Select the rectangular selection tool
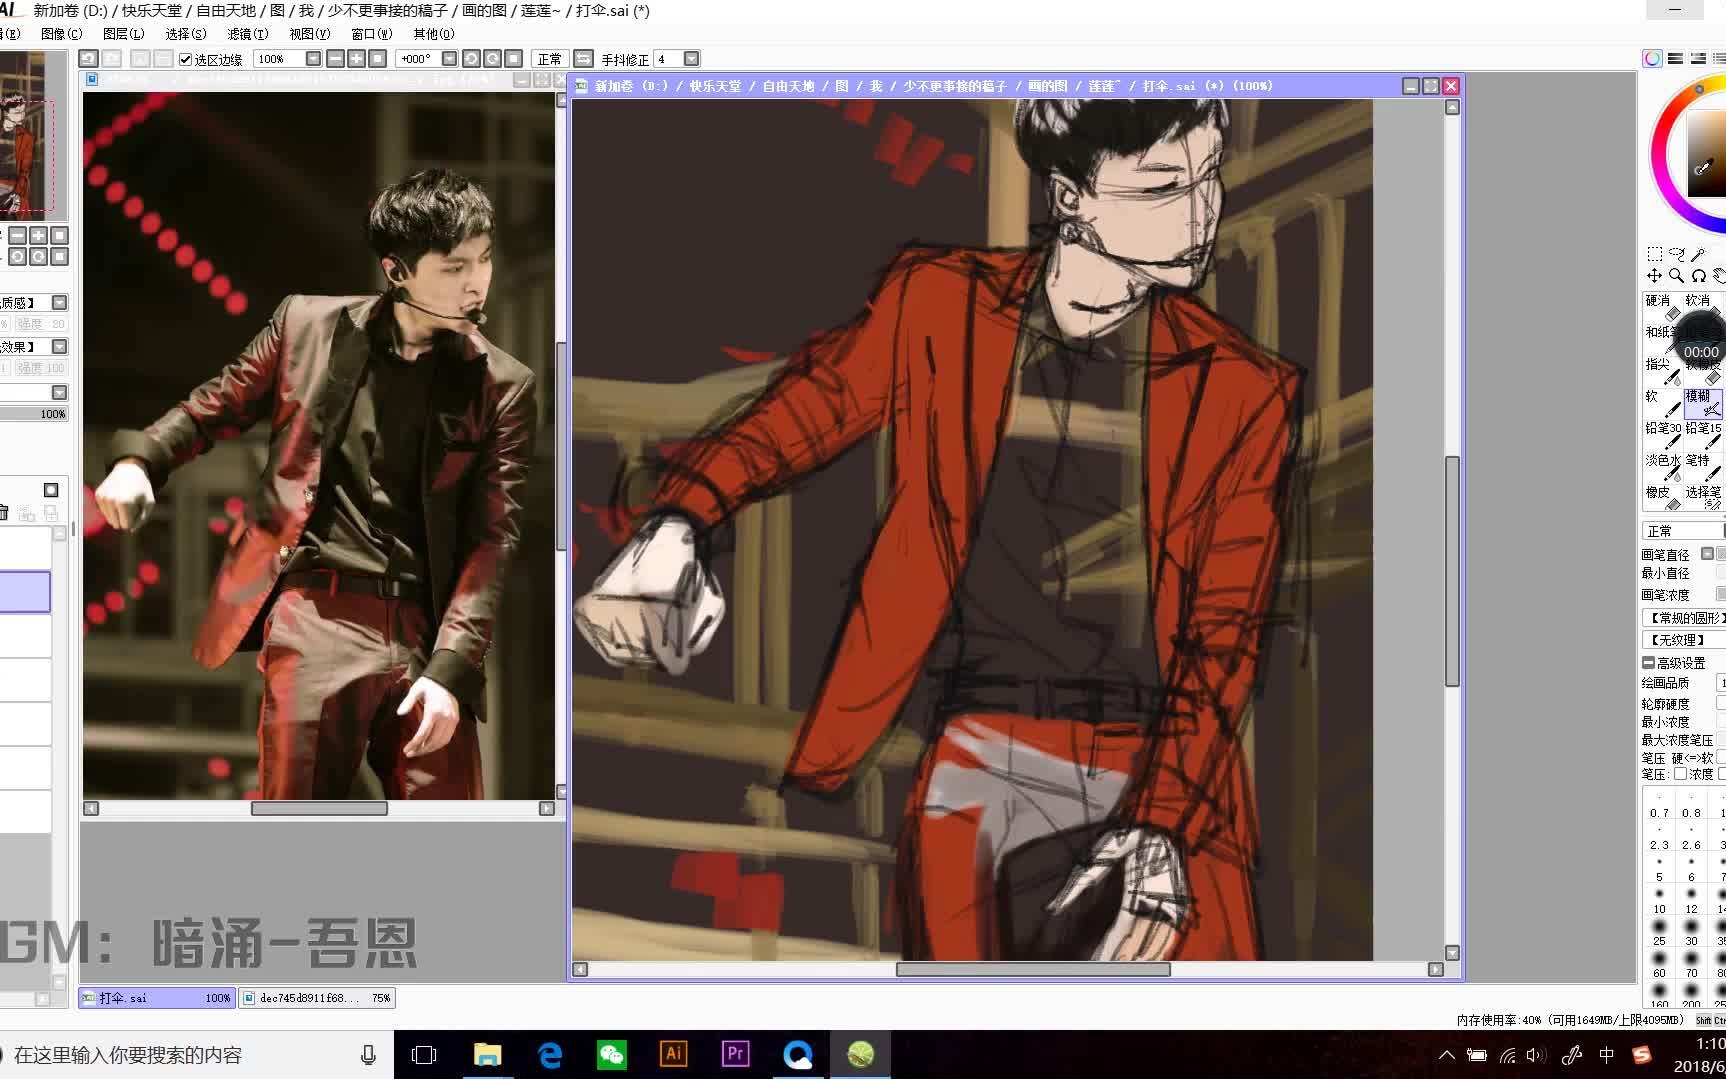 click(1655, 254)
